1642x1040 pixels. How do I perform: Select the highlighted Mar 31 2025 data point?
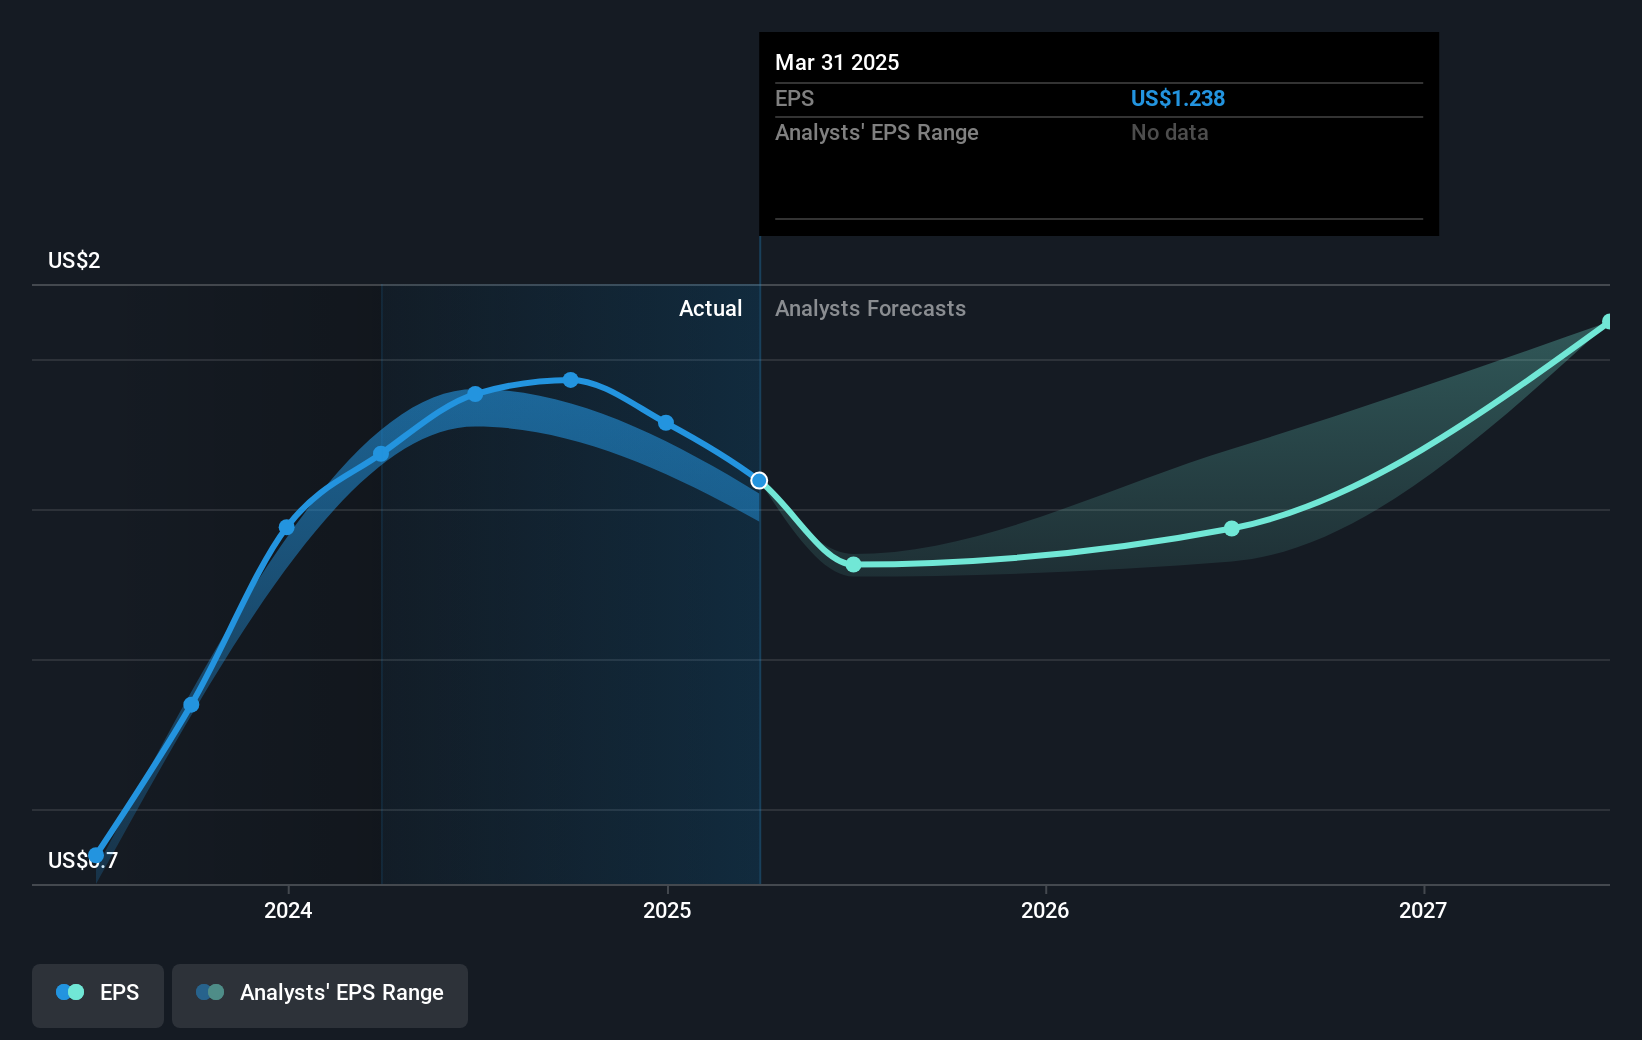click(x=759, y=480)
